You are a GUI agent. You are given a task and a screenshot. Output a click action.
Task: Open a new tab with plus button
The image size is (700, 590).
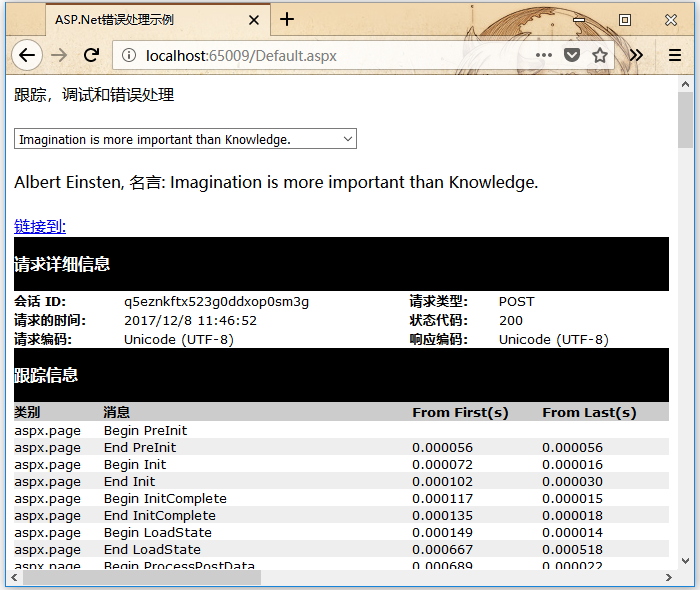click(x=287, y=19)
